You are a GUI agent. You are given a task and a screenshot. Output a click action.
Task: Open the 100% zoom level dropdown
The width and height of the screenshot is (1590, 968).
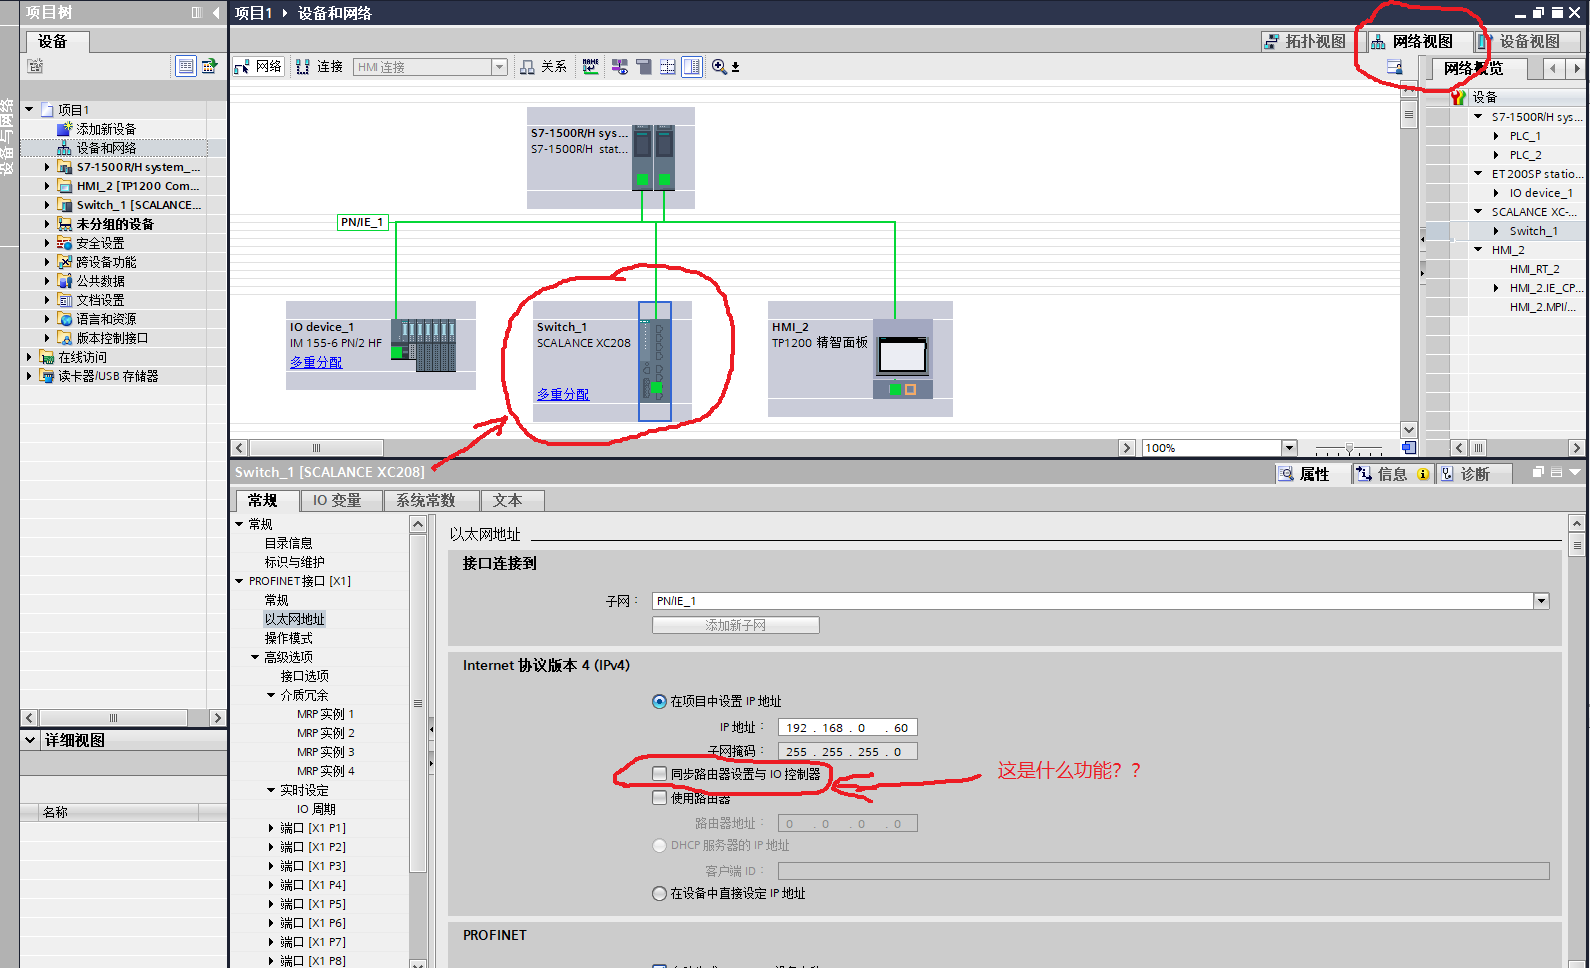1289,448
